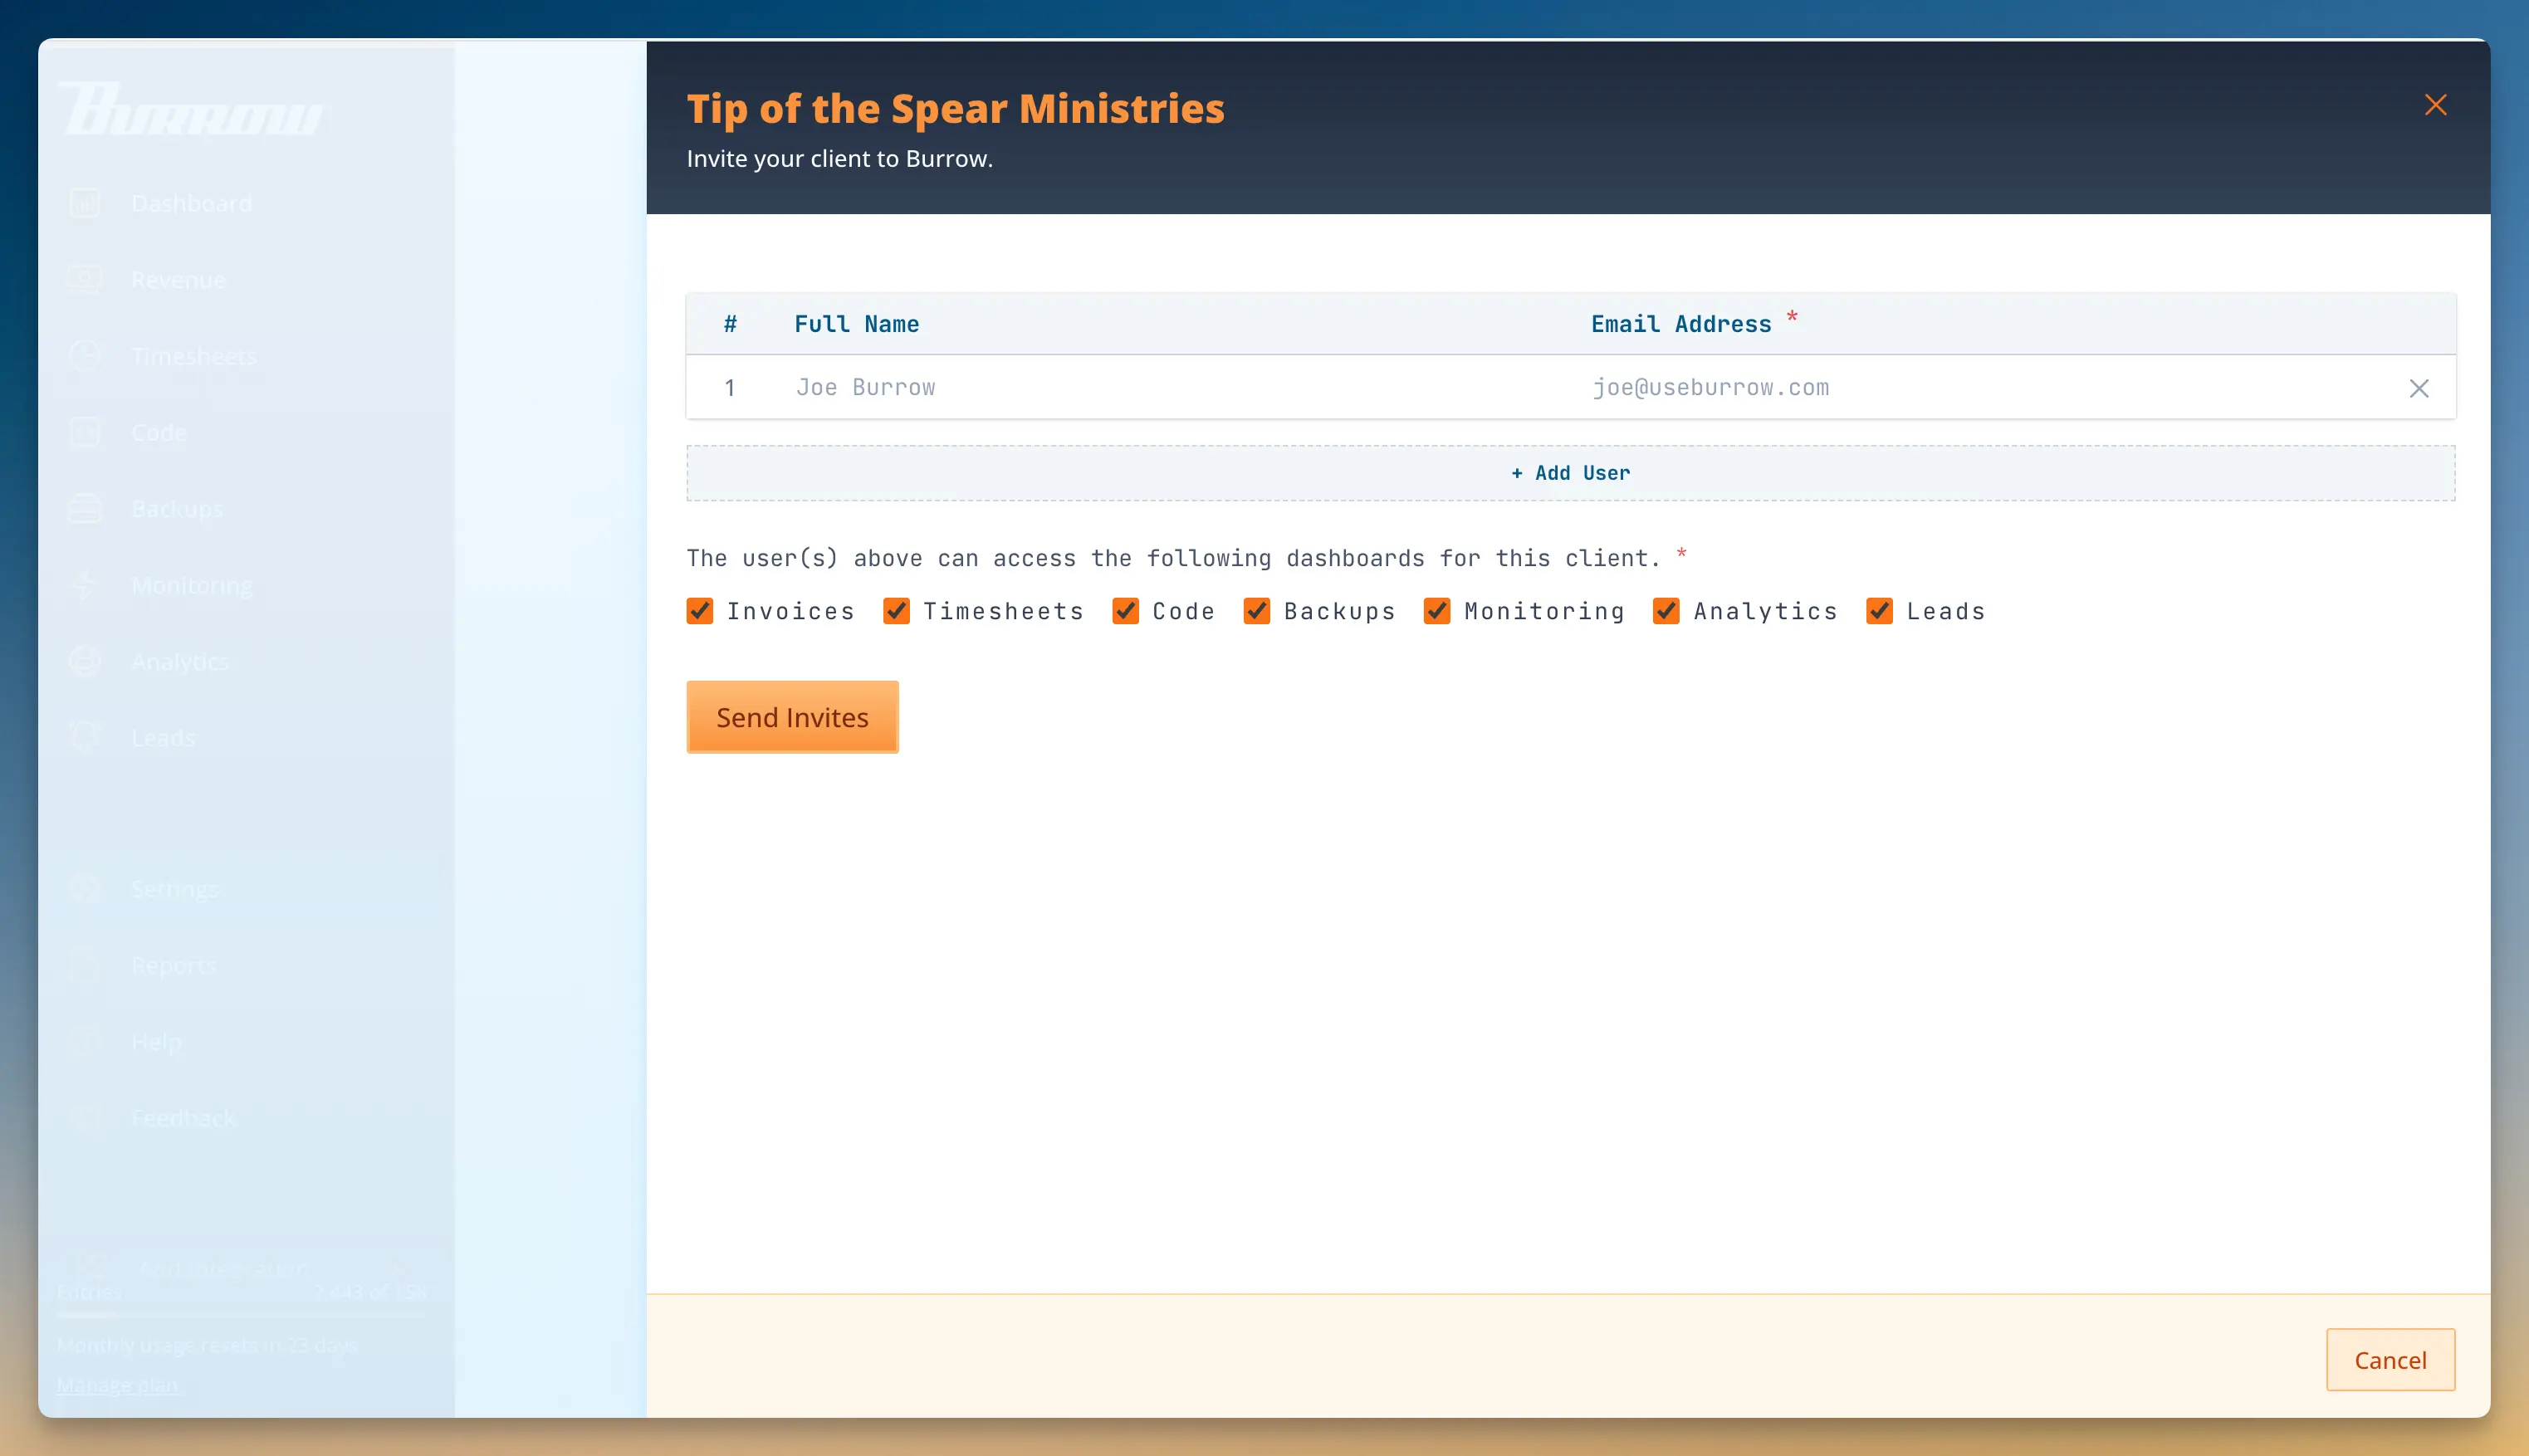Send the invites
This screenshot has width=2529, height=1456.
pos(792,717)
